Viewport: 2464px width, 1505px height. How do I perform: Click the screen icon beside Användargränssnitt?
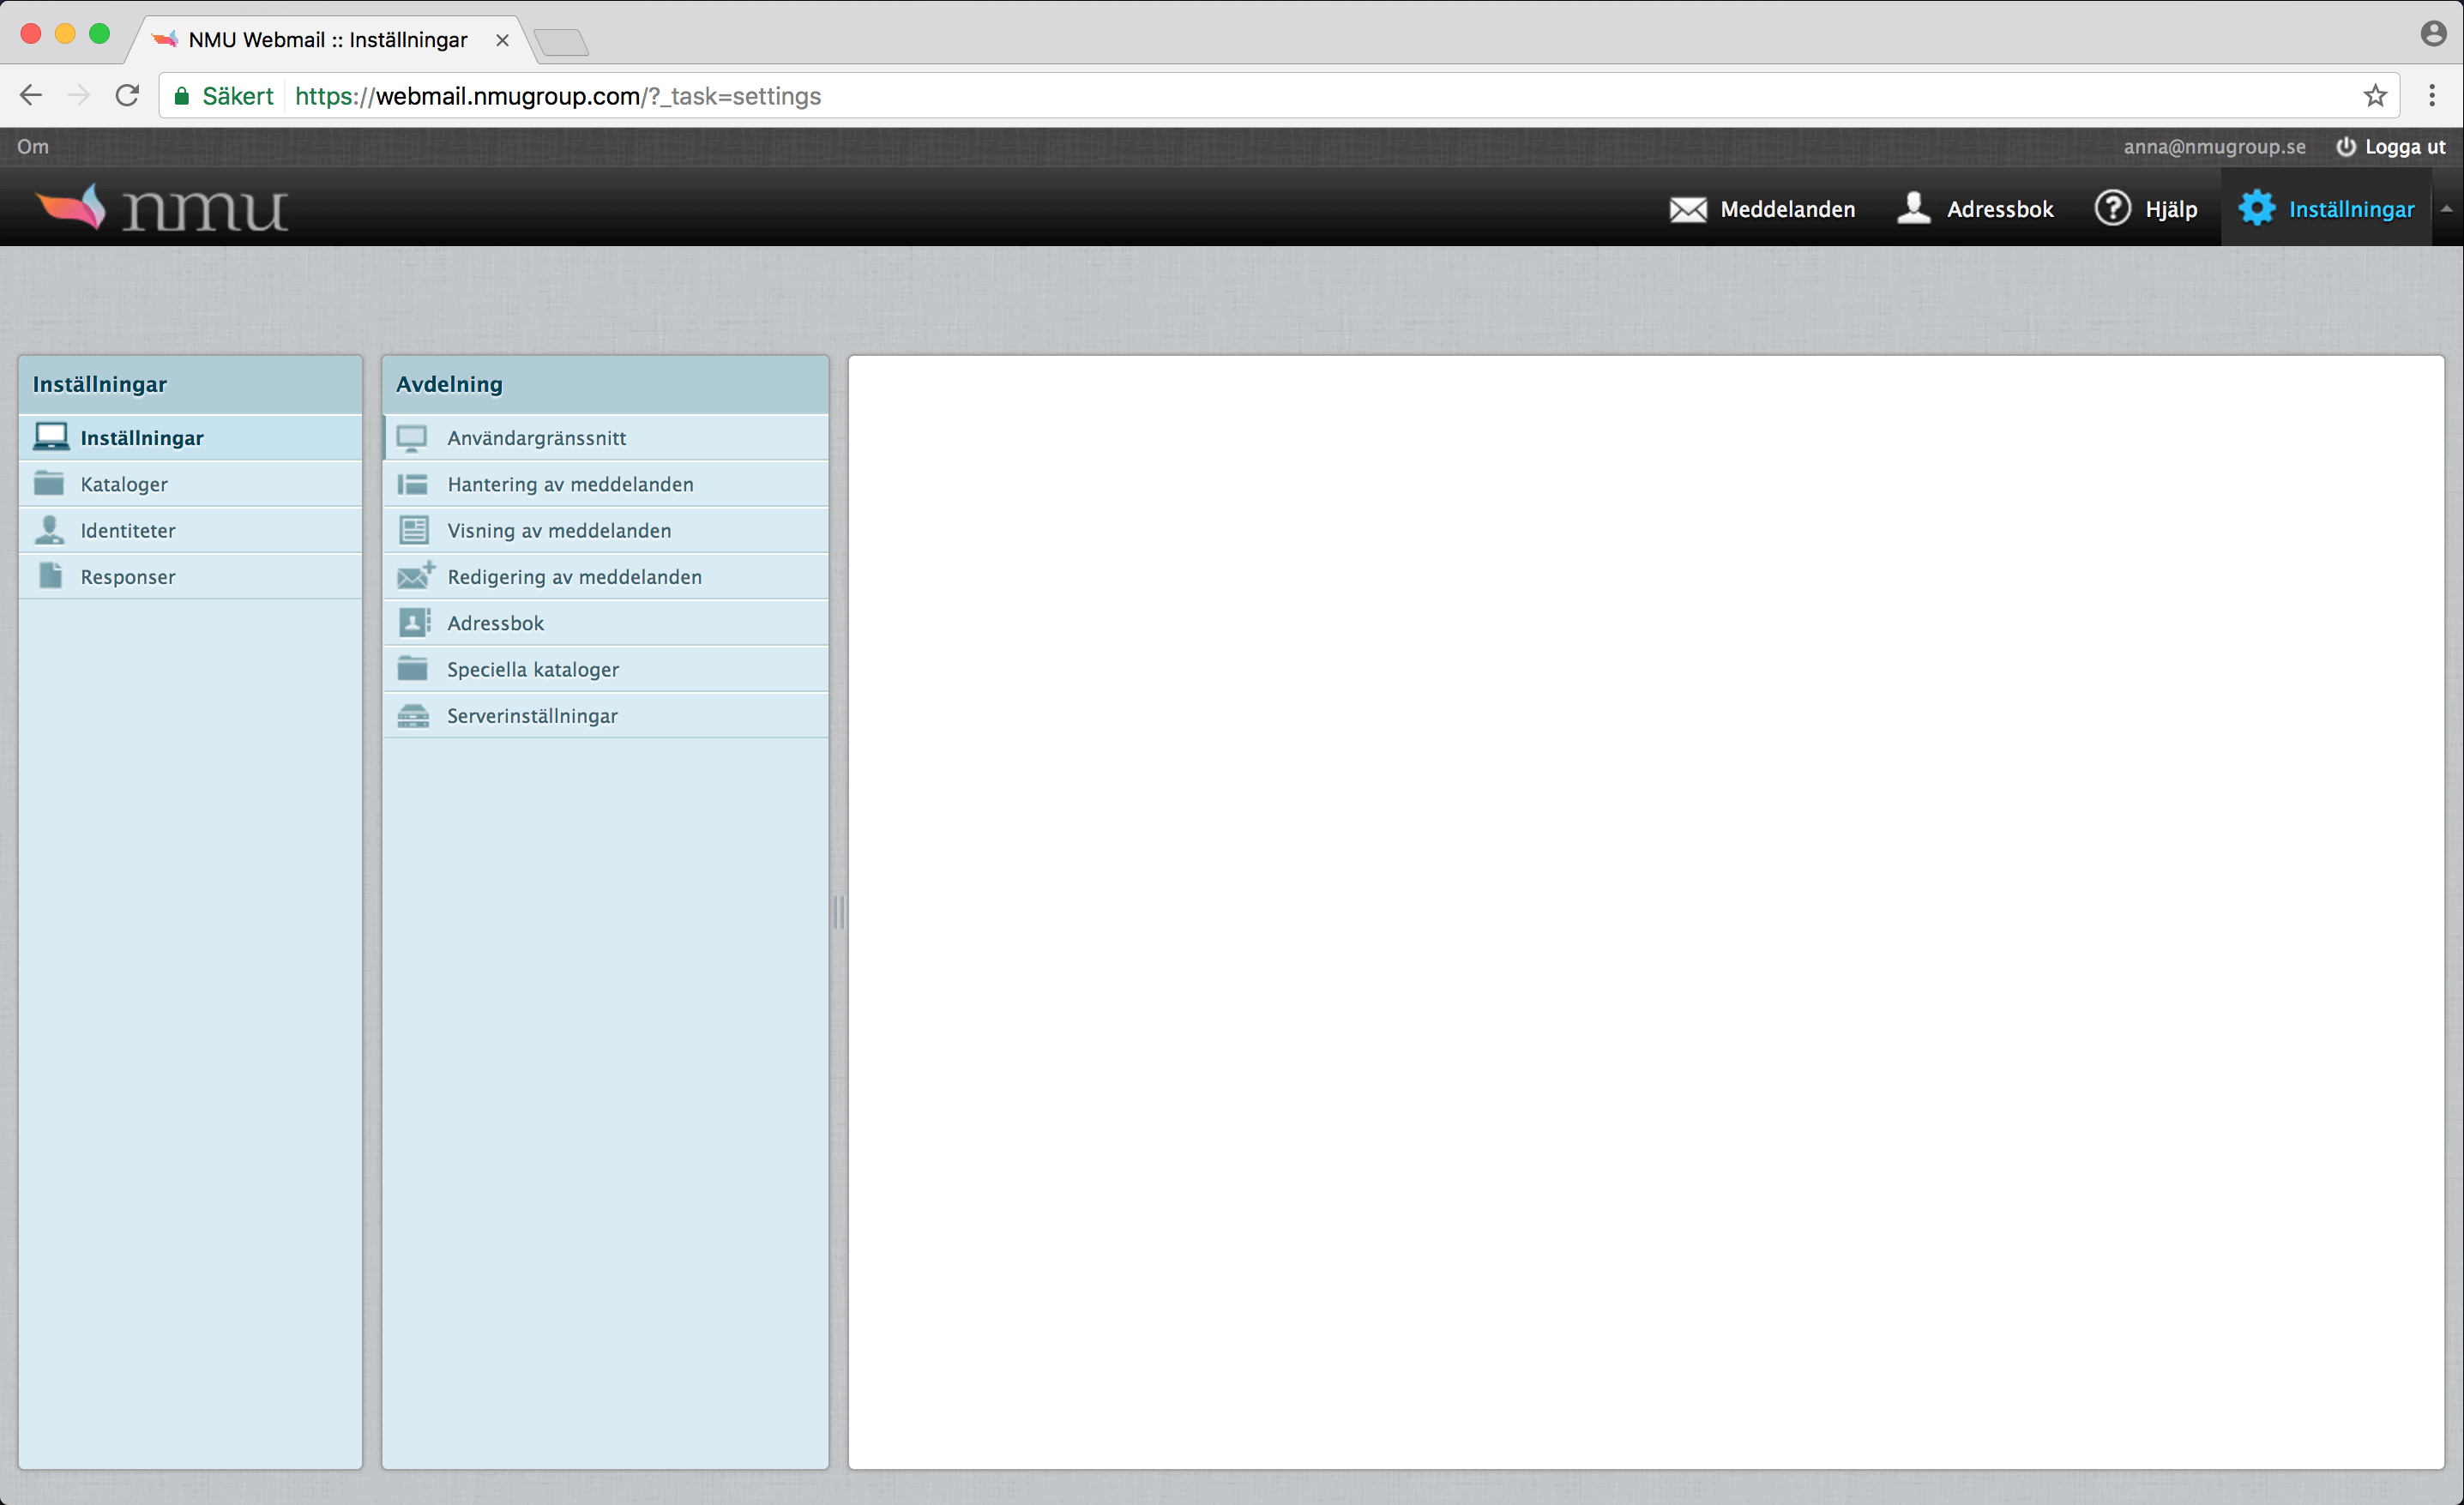(x=412, y=438)
